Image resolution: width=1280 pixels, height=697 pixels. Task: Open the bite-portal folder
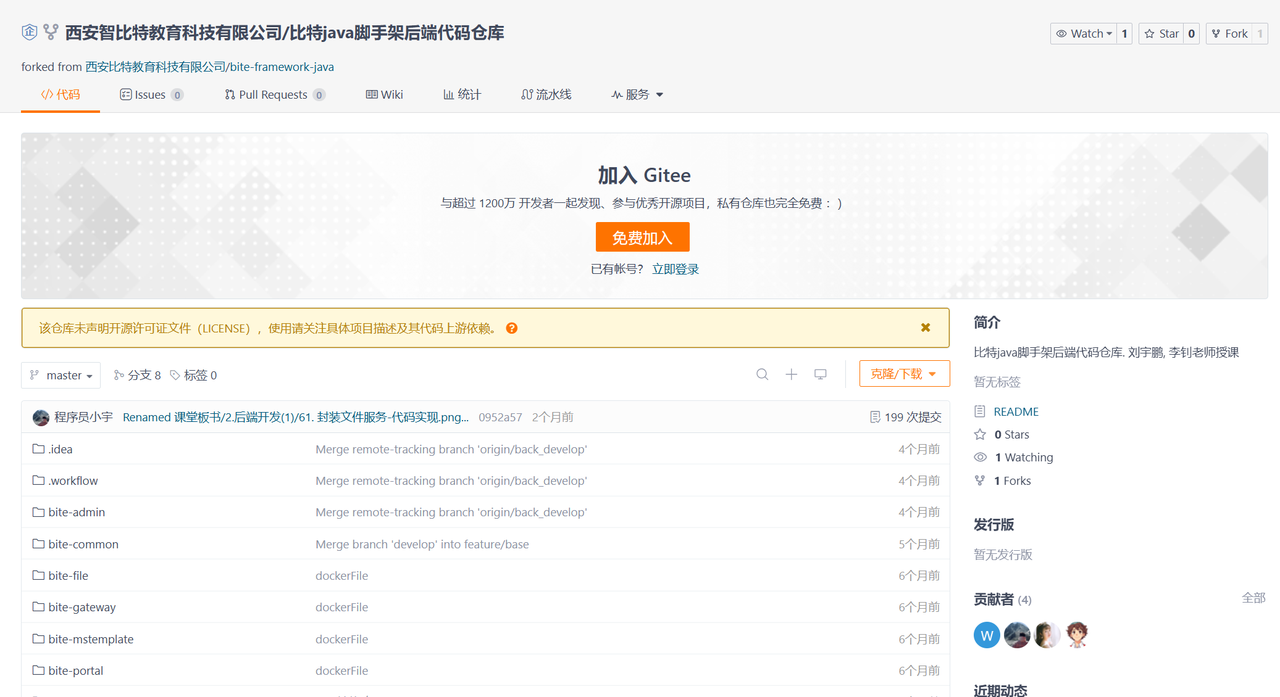click(x=76, y=671)
